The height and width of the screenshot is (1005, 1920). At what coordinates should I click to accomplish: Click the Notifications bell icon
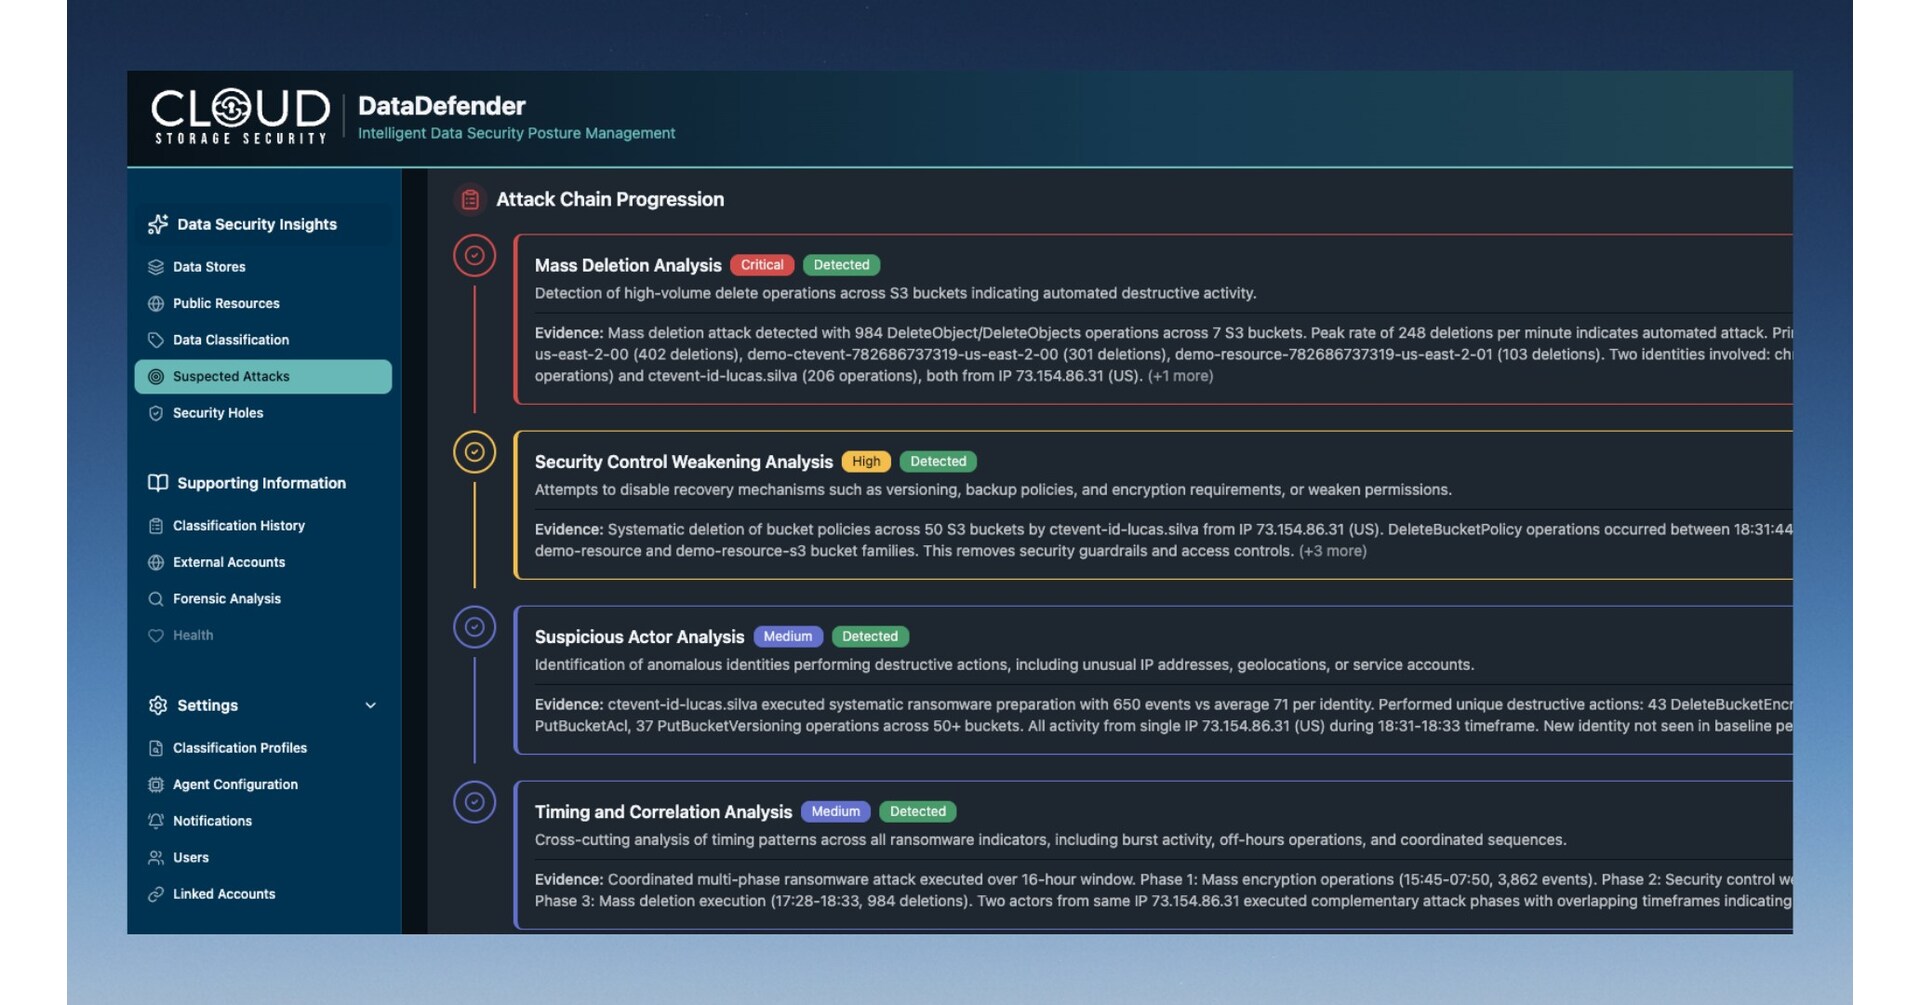[156, 821]
